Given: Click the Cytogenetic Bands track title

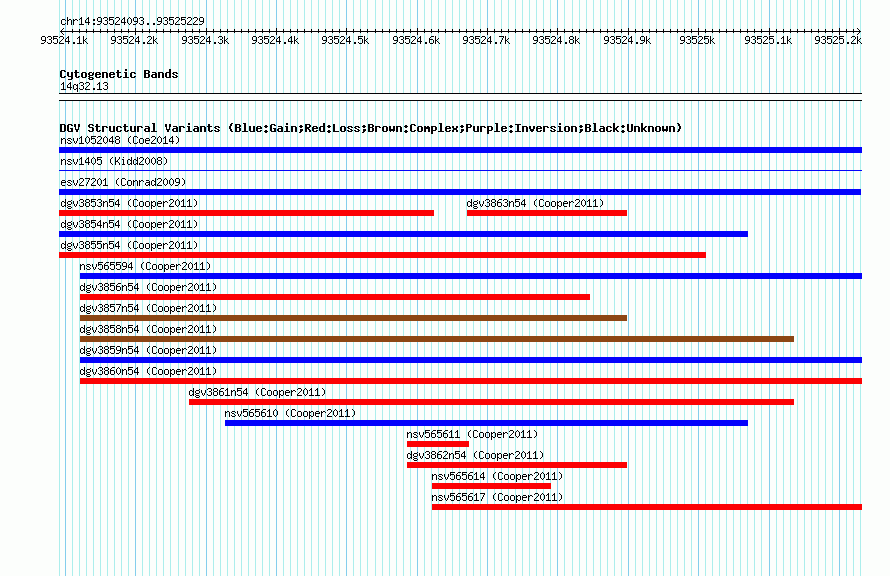Looking at the screenshot, I should (119, 74).
